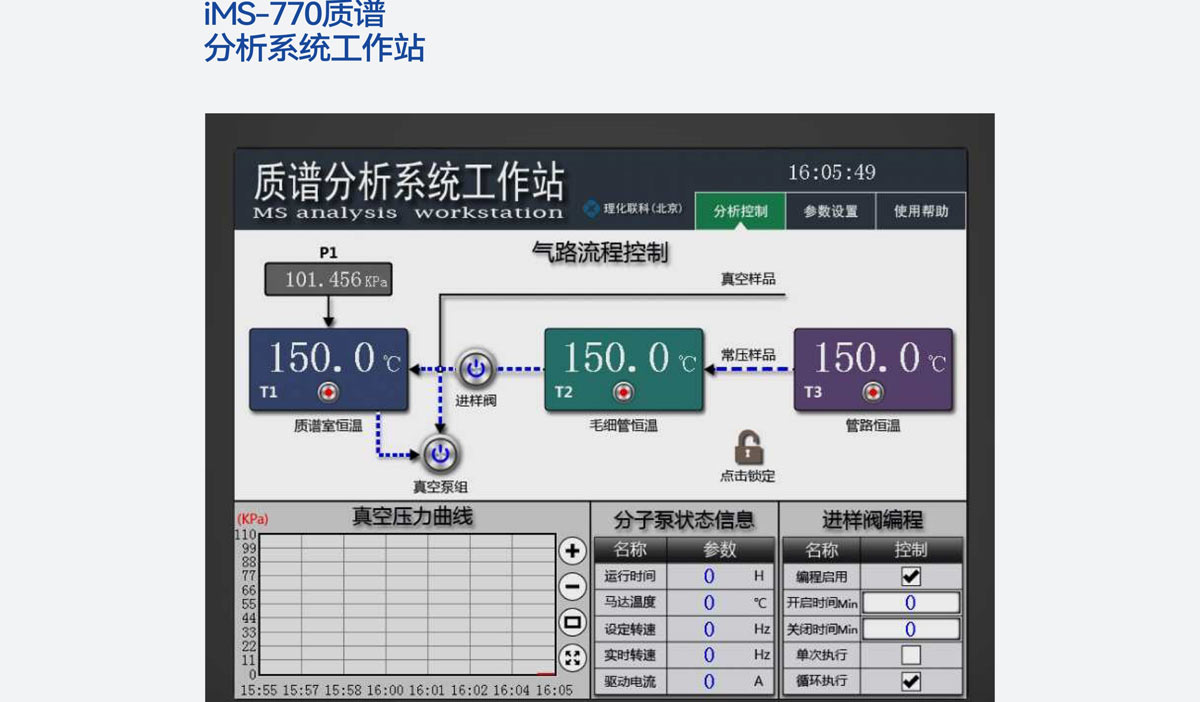Open the 参数设置 tab

(x=830, y=212)
